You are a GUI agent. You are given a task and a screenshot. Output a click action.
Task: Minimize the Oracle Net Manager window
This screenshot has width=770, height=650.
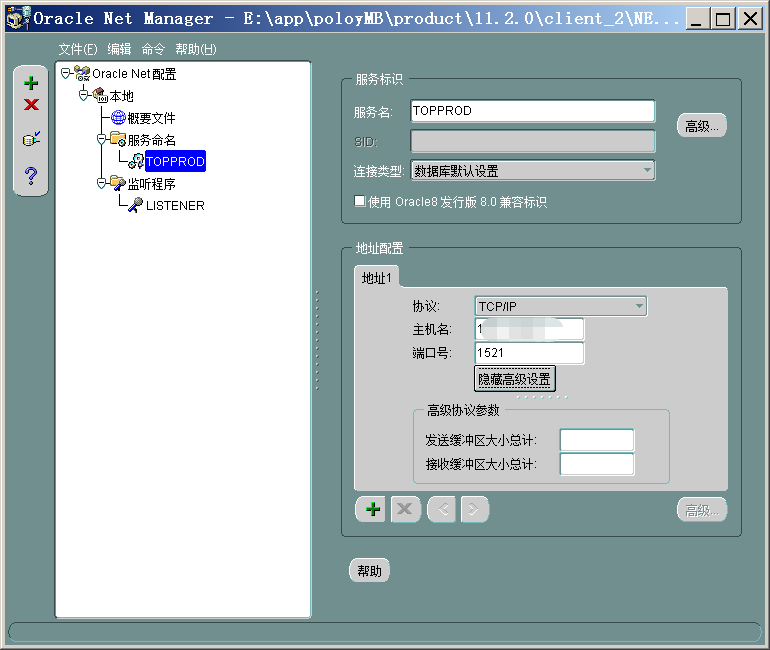pyautogui.click(x=696, y=19)
